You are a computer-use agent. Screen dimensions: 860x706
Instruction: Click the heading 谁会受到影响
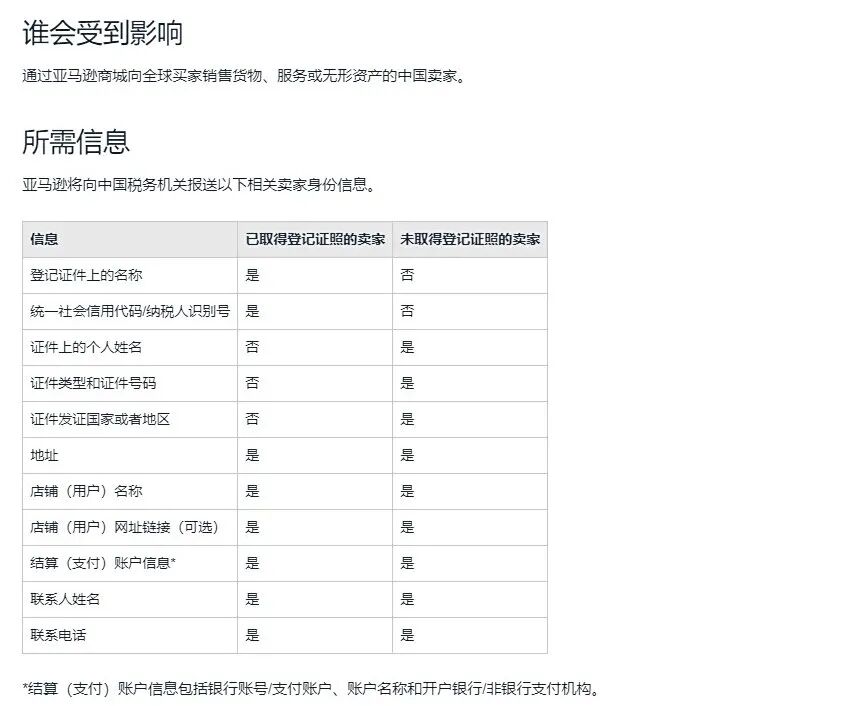(102, 33)
